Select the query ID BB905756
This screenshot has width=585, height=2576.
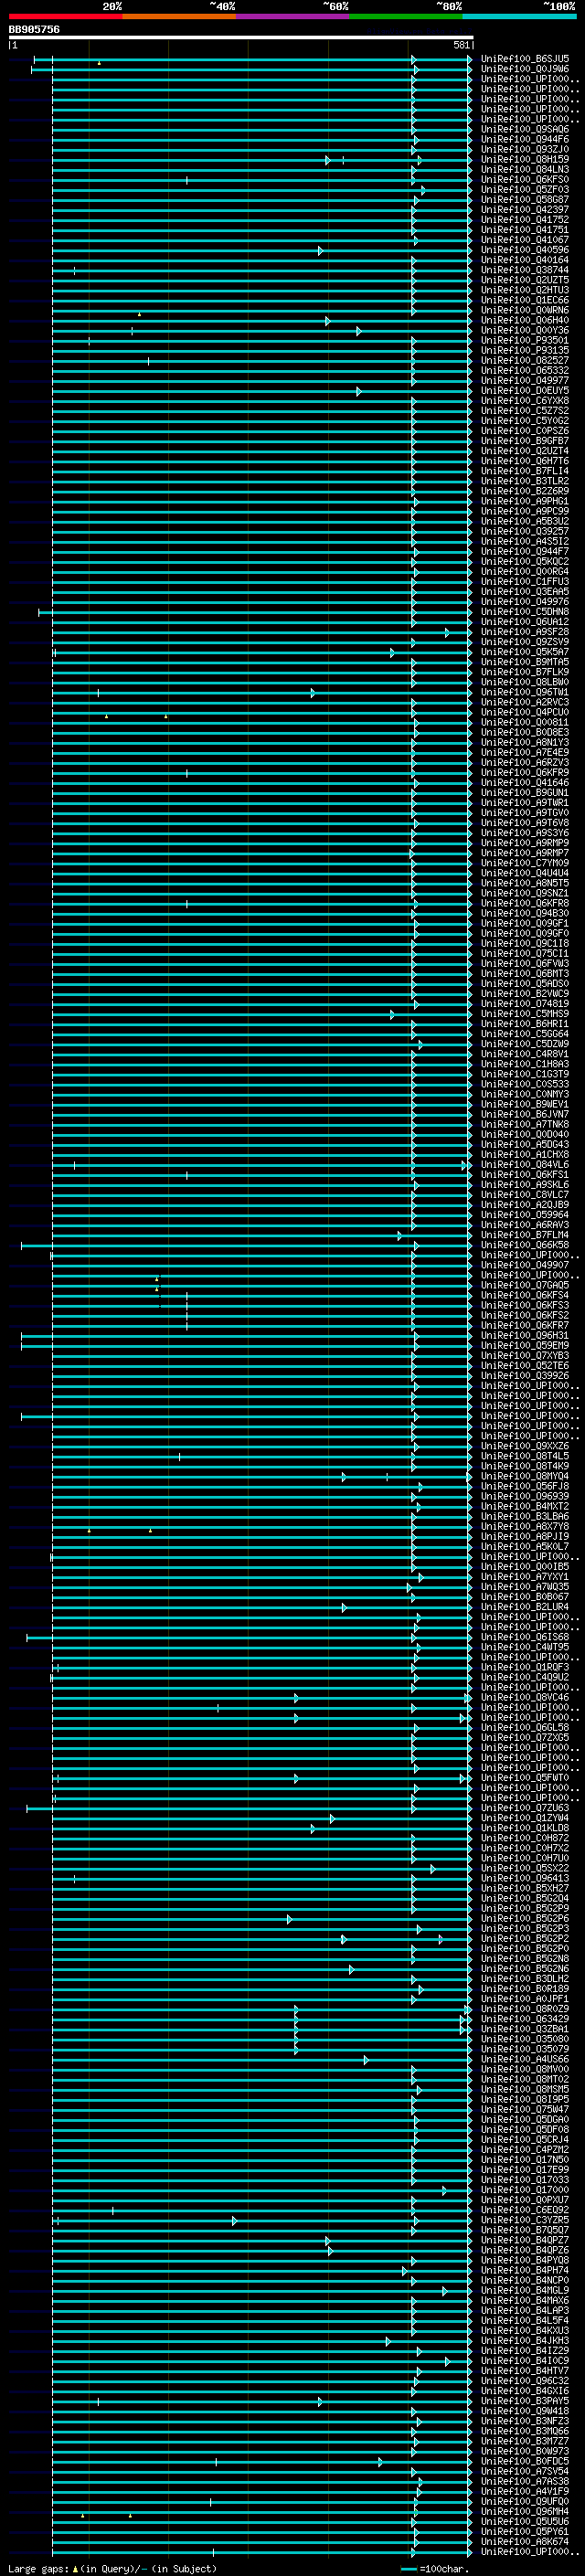pyautogui.click(x=34, y=30)
